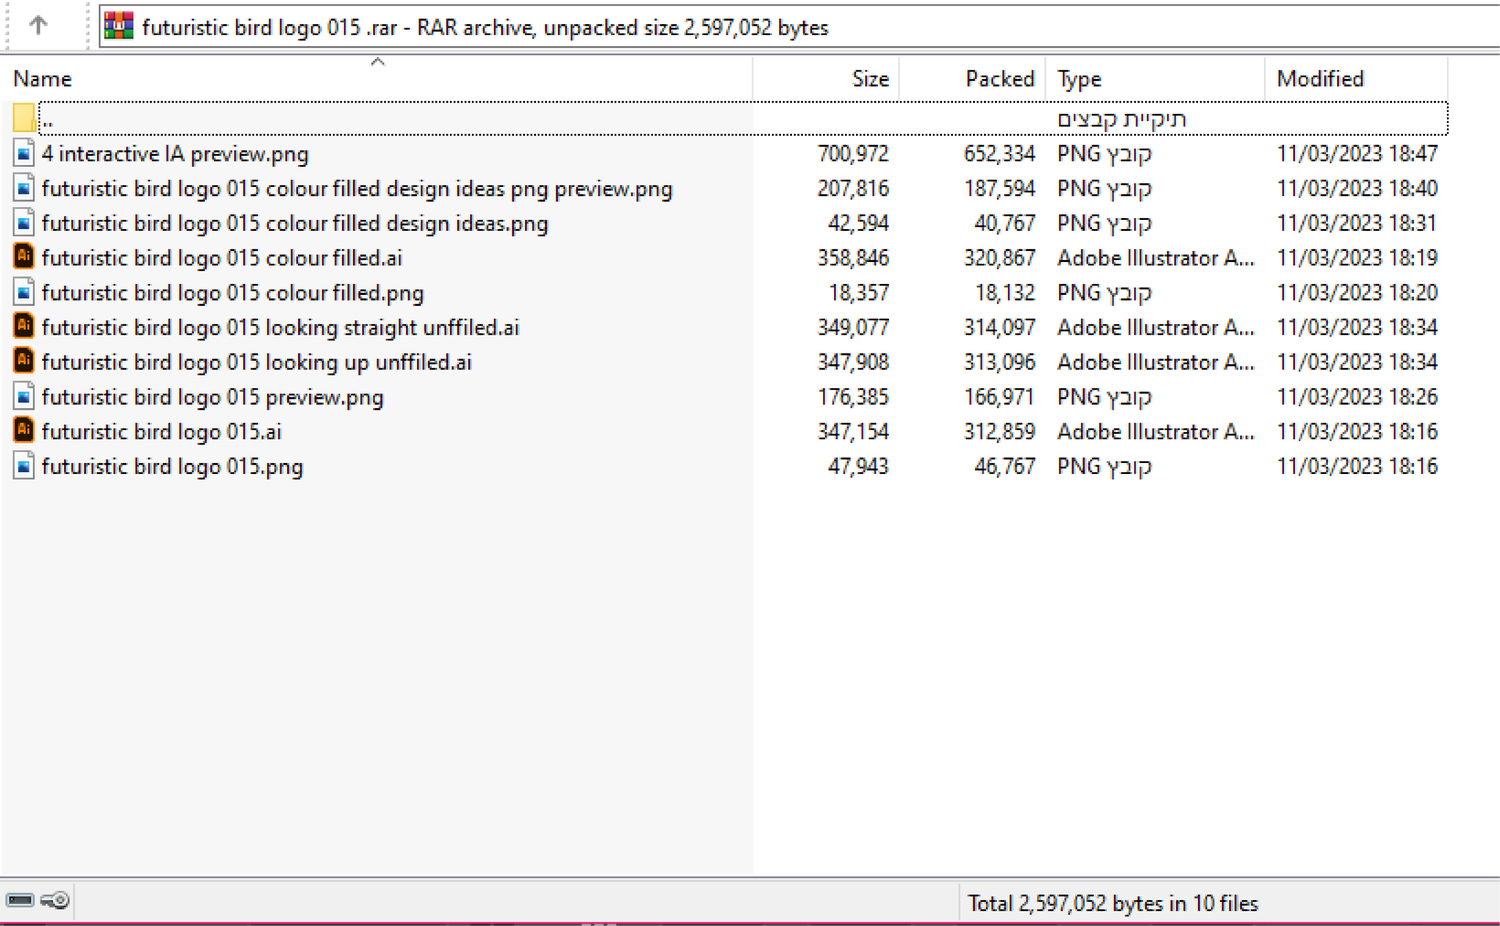Click the WinRAR archive icon in address bar
Viewport: 1500px width, 926px height.
(119, 27)
